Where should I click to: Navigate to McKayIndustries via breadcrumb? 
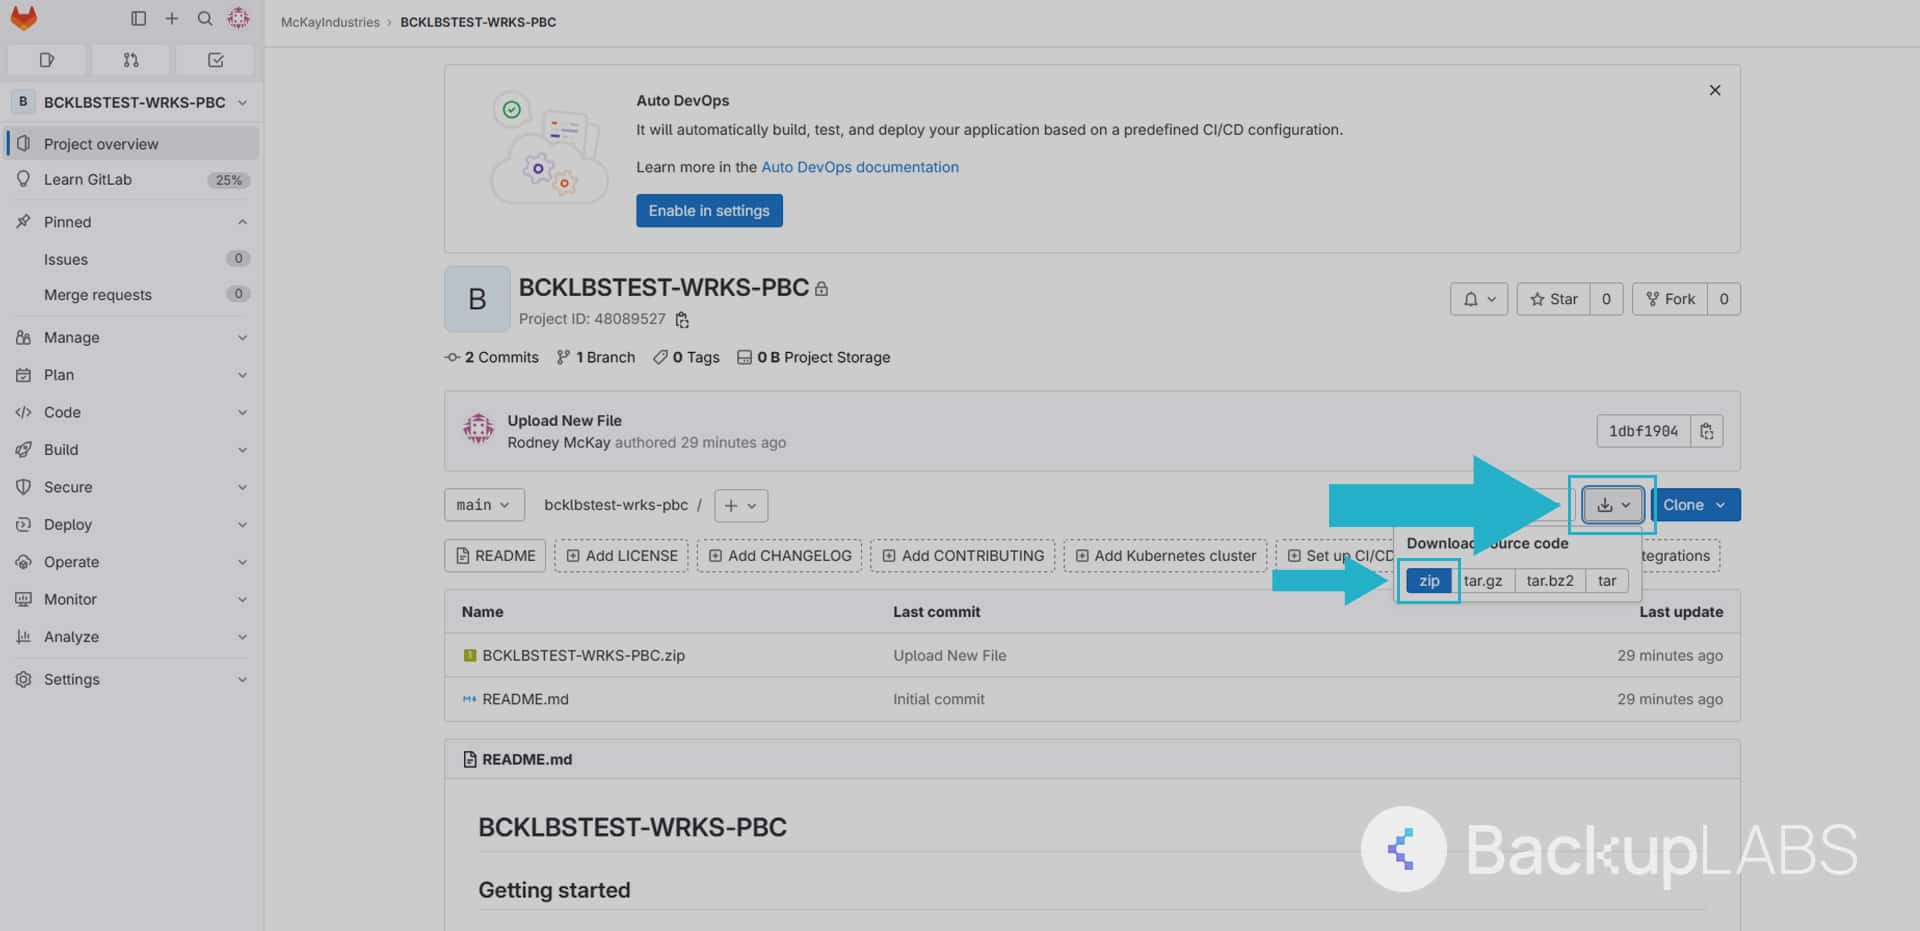(329, 21)
